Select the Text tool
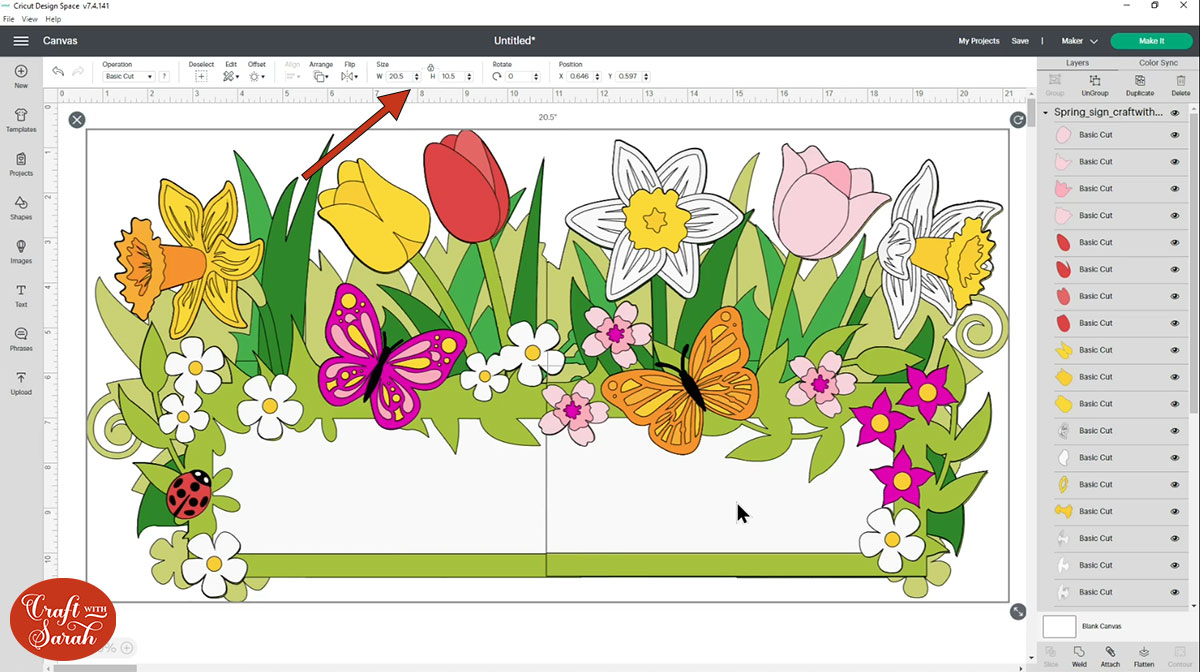Screen dimensions: 1200x672 pyautogui.click(x=21, y=295)
